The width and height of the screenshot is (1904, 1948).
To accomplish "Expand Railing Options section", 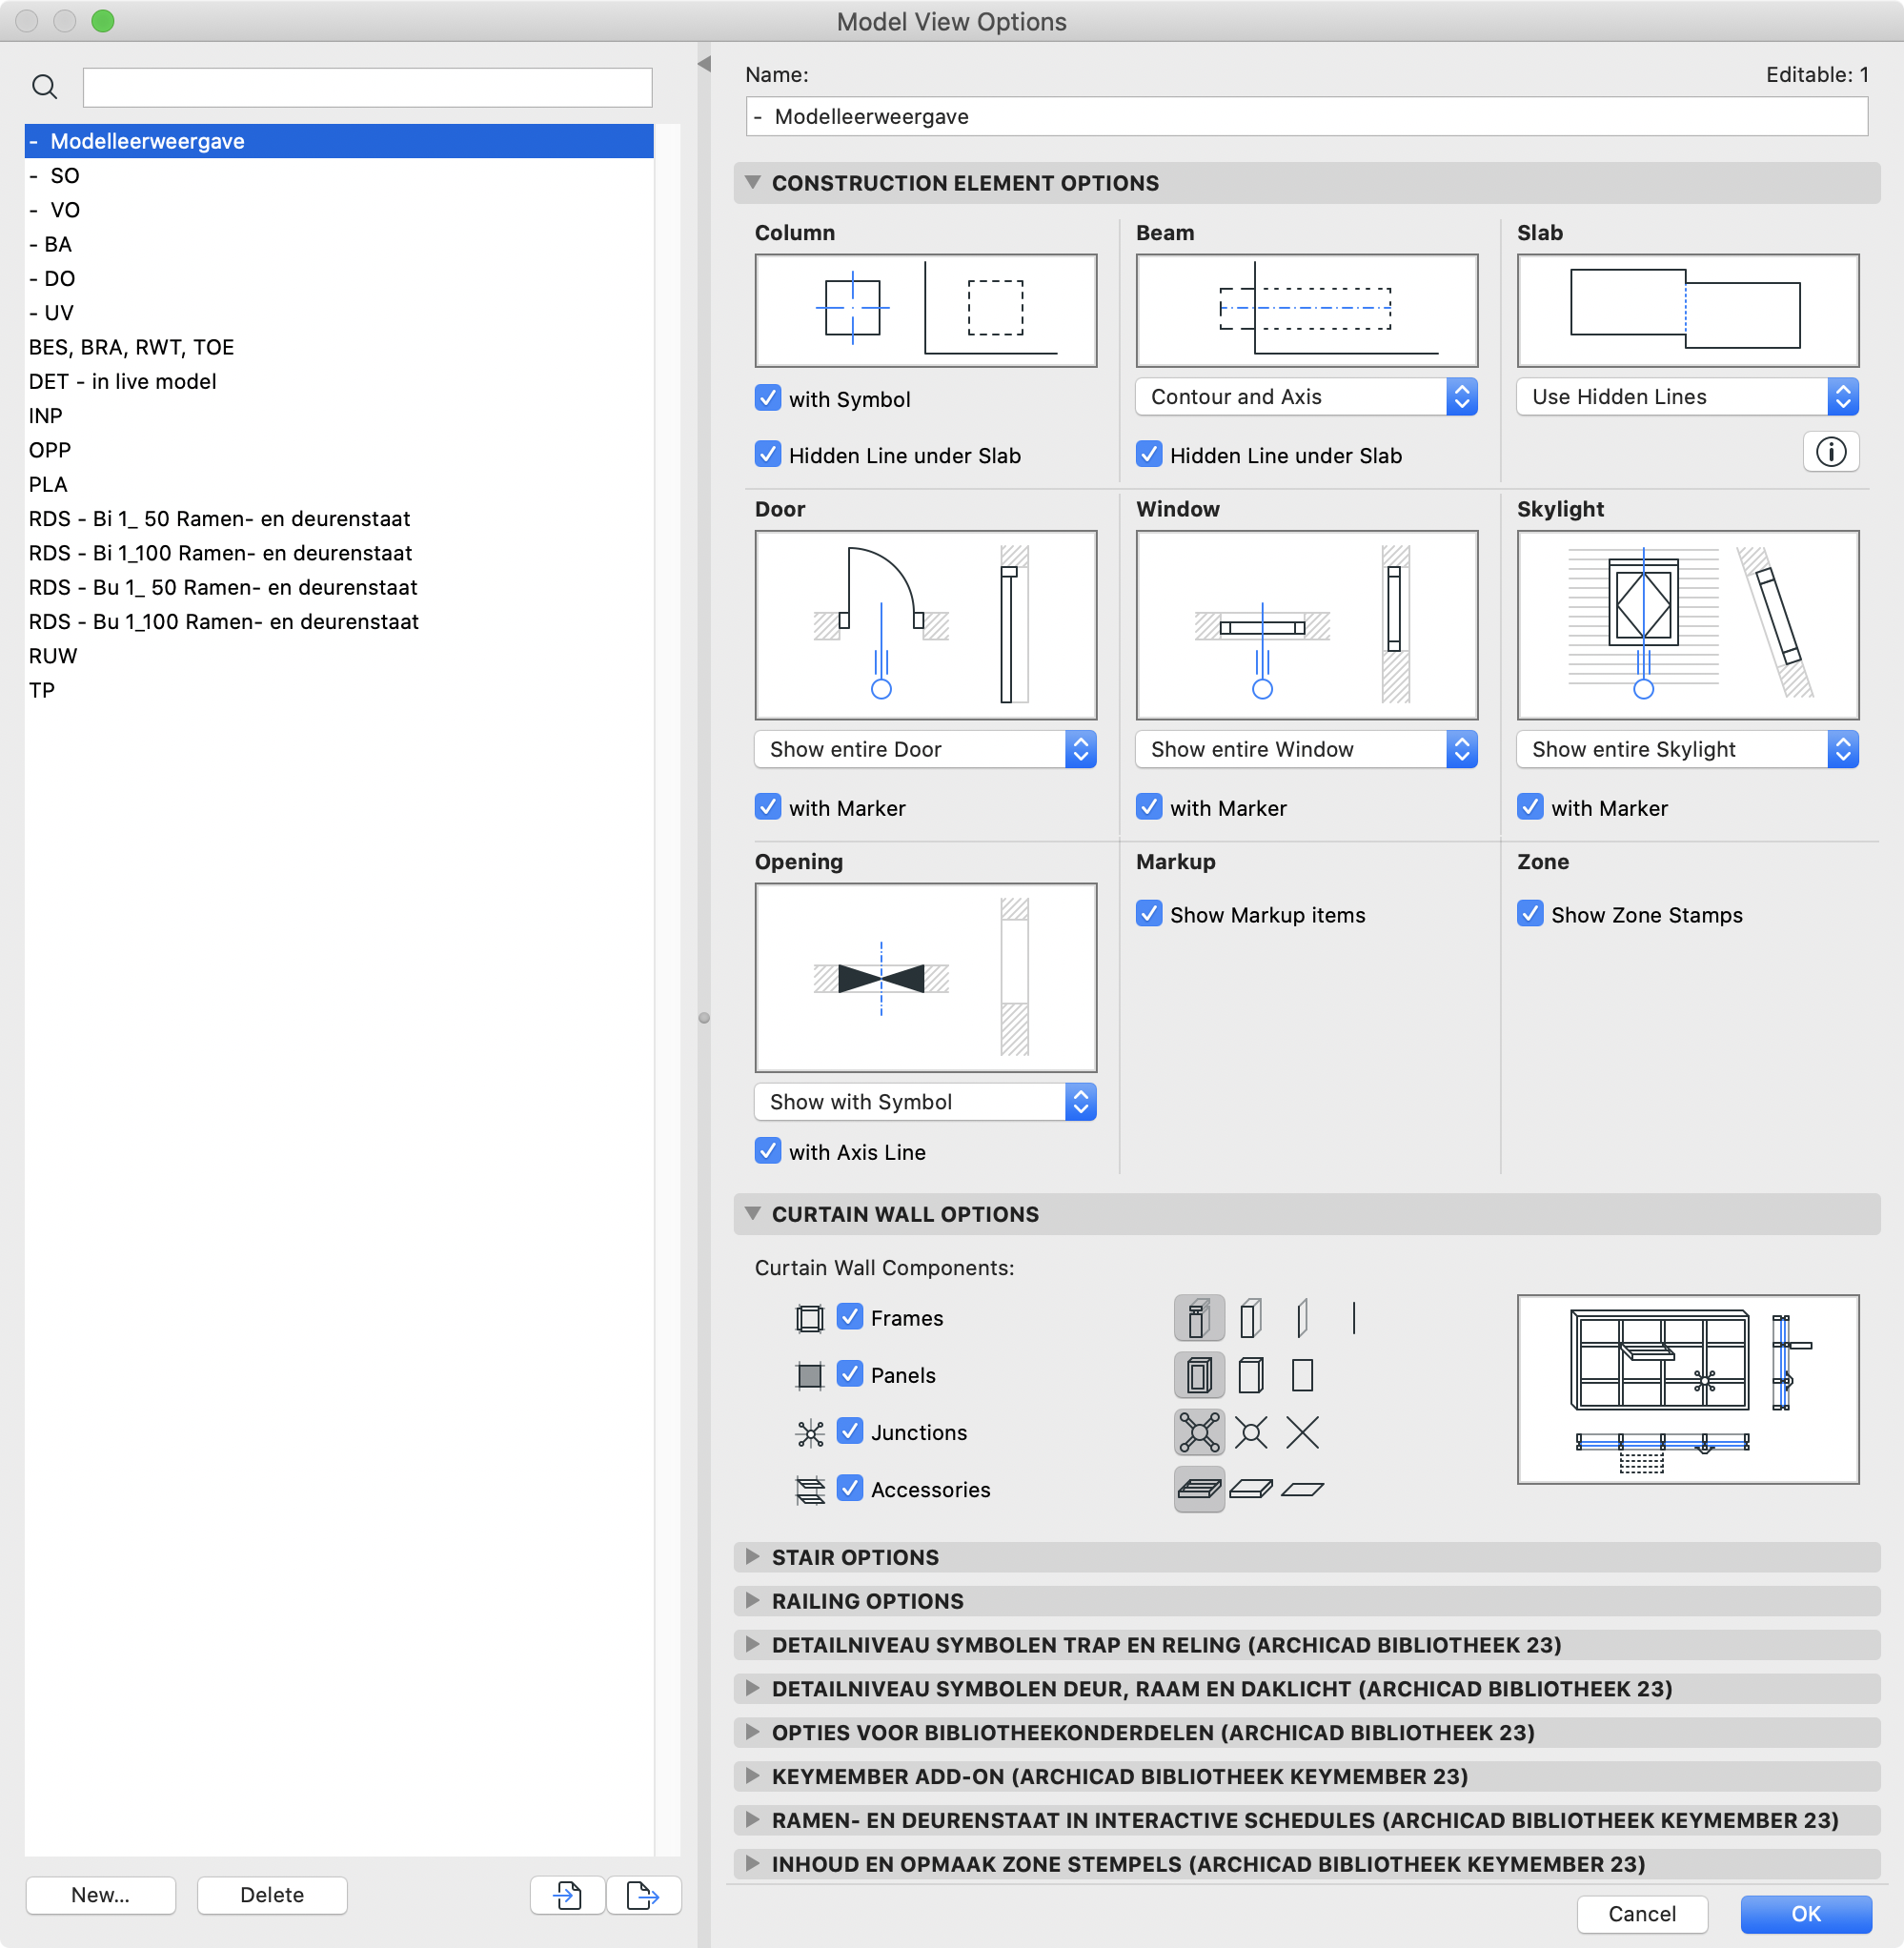I will pyautogui.click(x=753, y=1601).
